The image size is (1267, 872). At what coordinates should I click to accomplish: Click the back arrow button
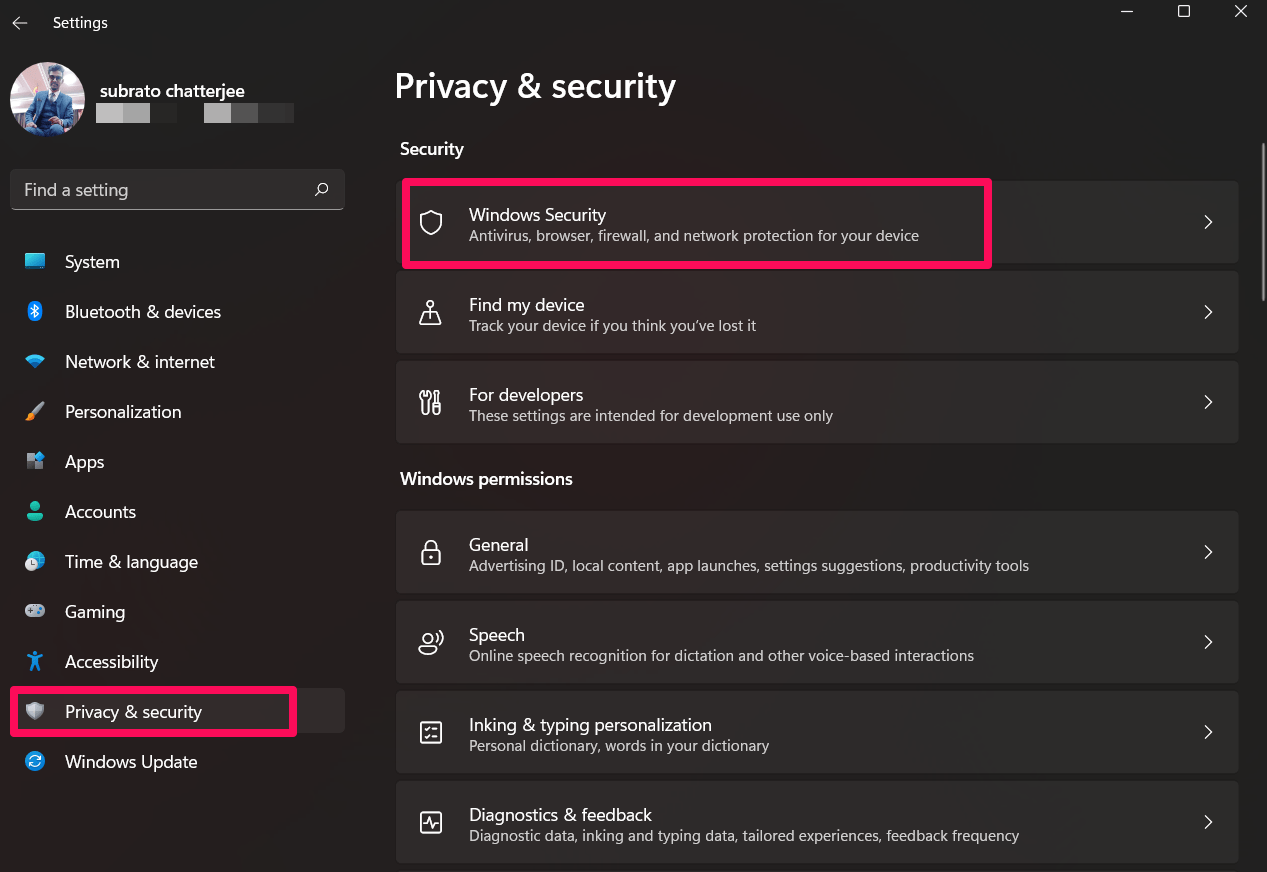pyautogui.click(x=19, y=22)
